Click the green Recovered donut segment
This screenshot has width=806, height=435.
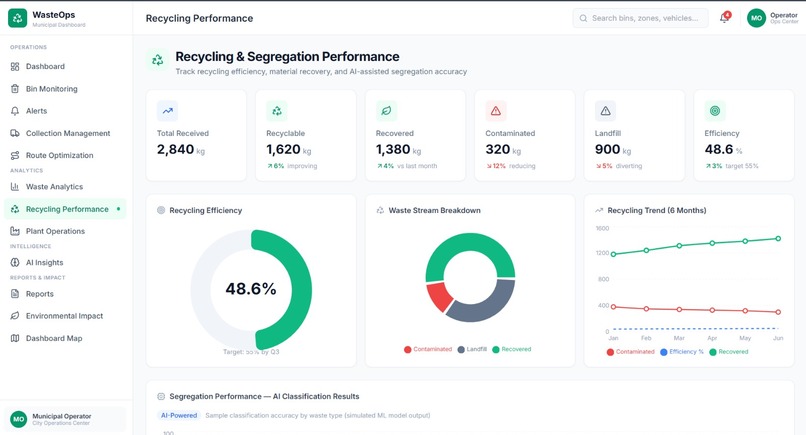pyautogui.click(x=470, y=242)
